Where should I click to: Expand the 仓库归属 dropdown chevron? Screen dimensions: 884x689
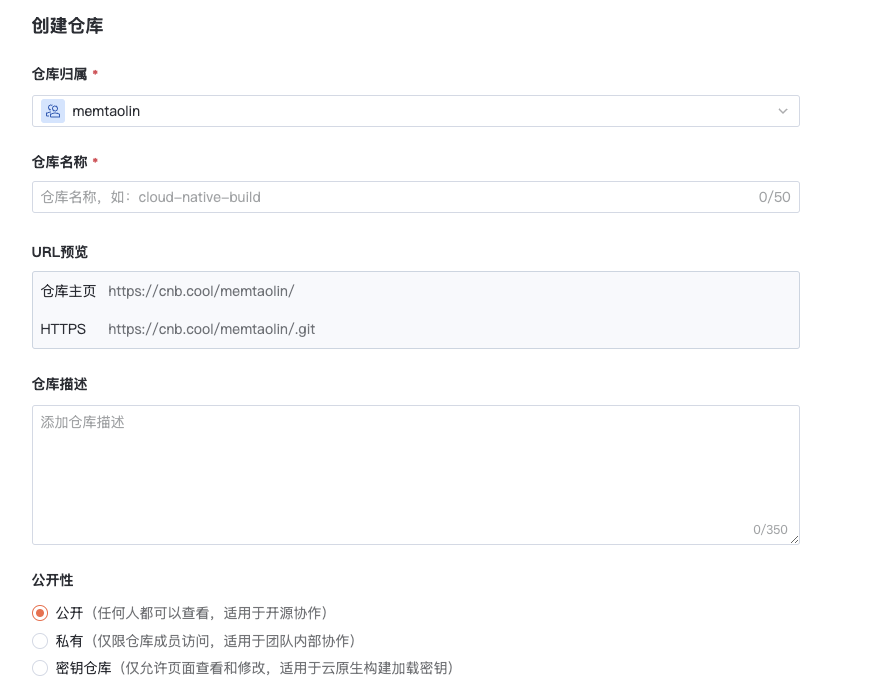[782, 111]
